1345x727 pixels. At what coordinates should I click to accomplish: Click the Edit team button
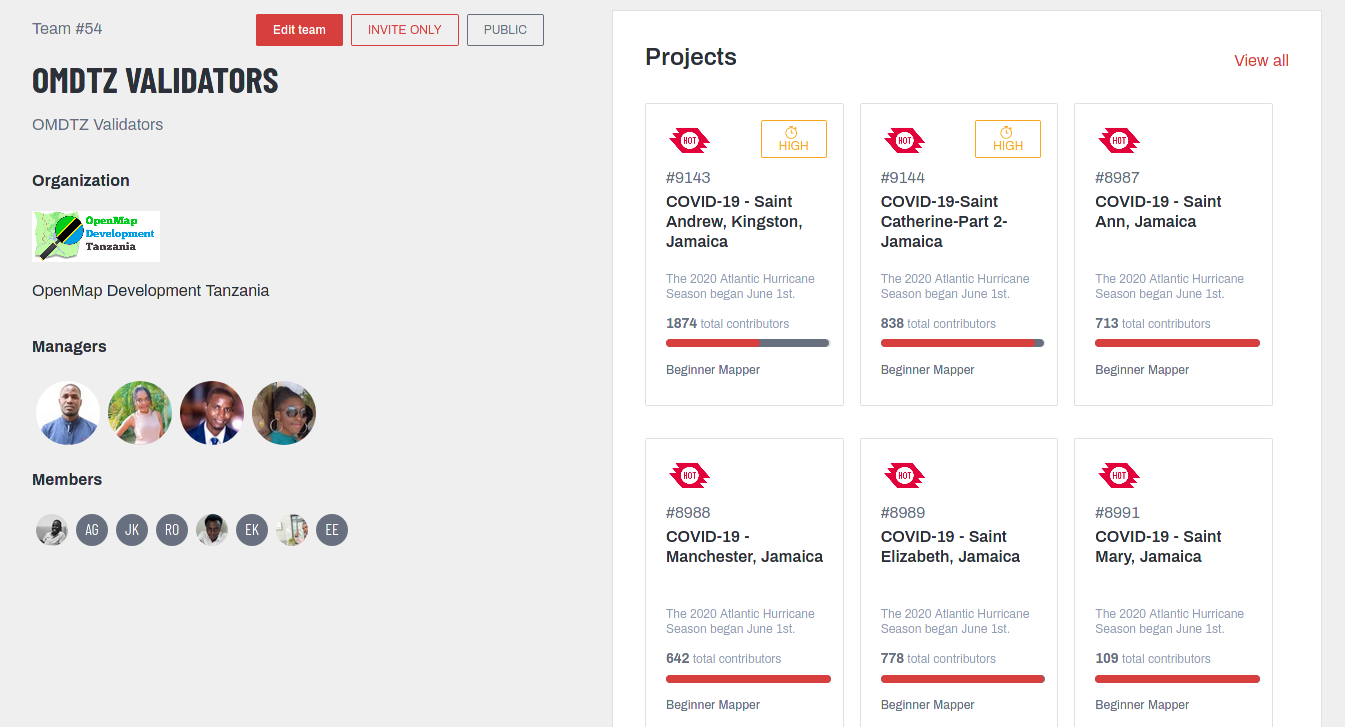[299, 30]
